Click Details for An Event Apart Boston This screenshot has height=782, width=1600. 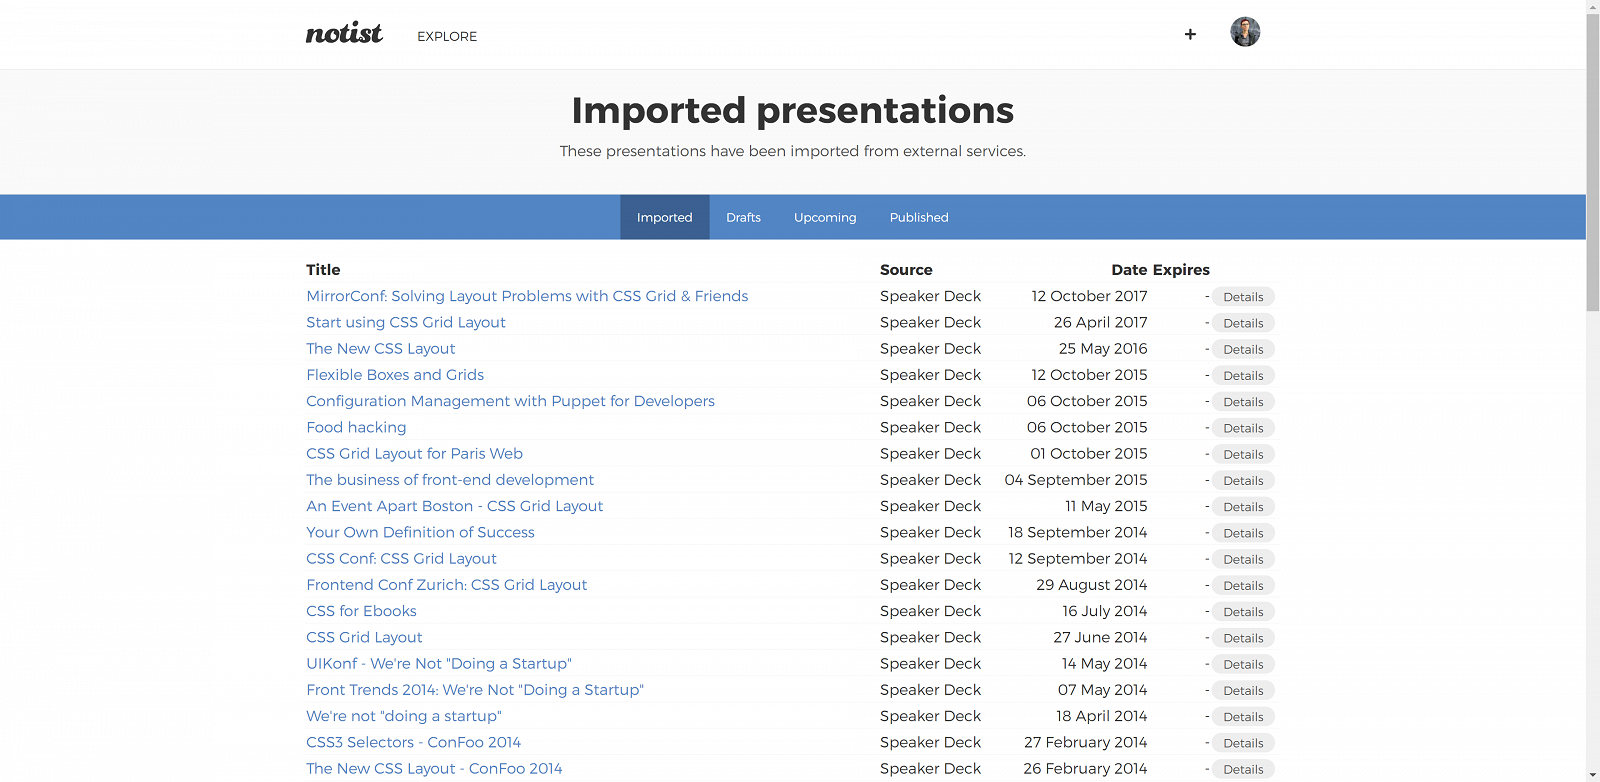click(1243, 507)
